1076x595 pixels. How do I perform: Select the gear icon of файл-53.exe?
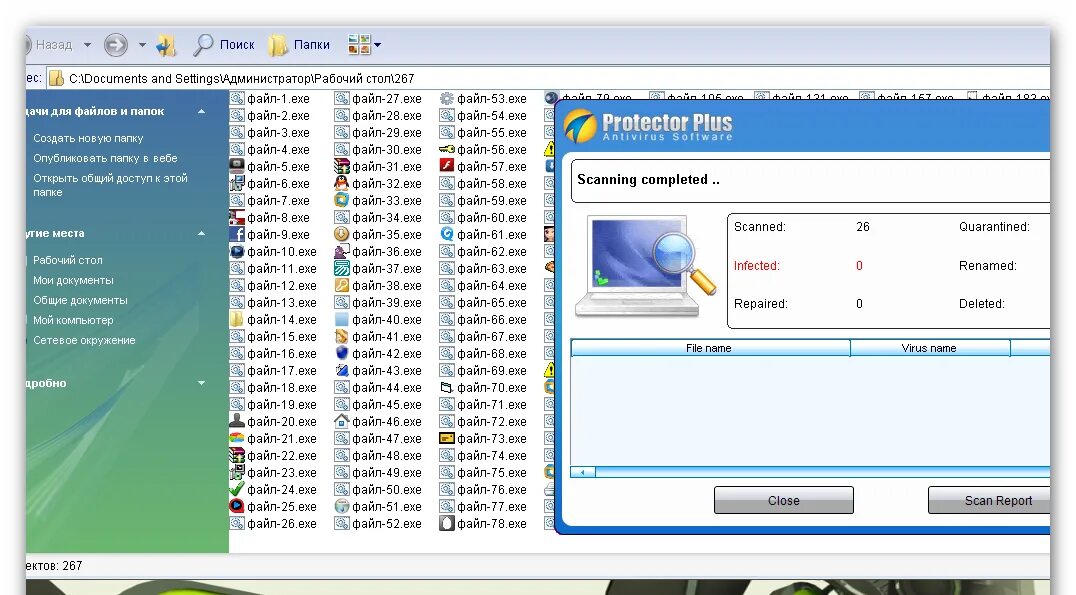click(x=447, y=98)
